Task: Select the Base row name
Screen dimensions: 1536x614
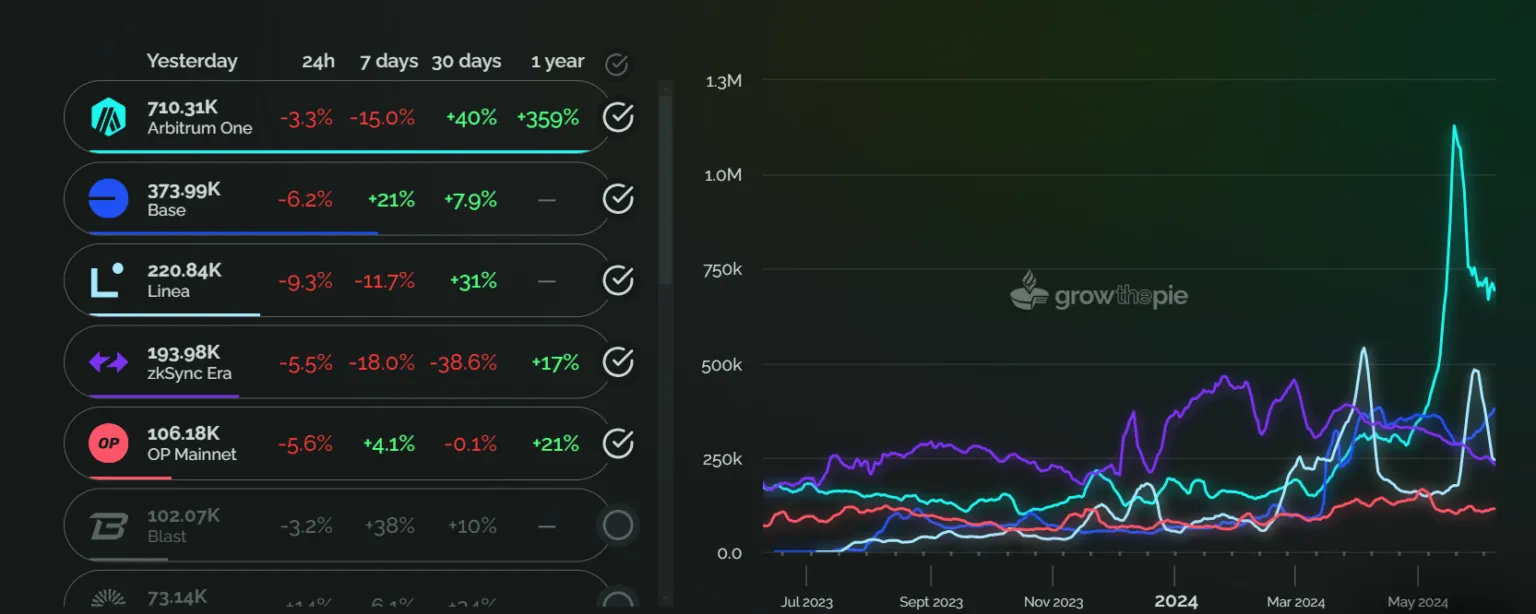Action: click(167, 210)
